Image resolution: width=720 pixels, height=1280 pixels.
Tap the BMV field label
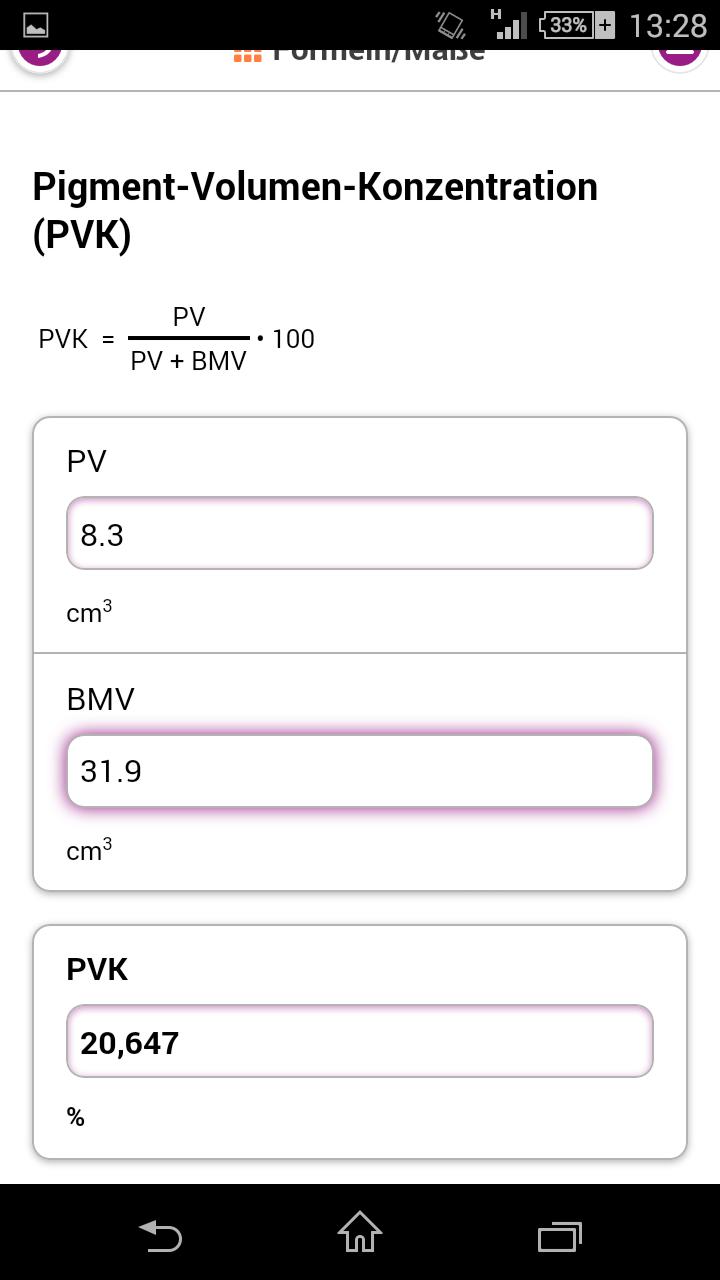click(x=100, y=699)
